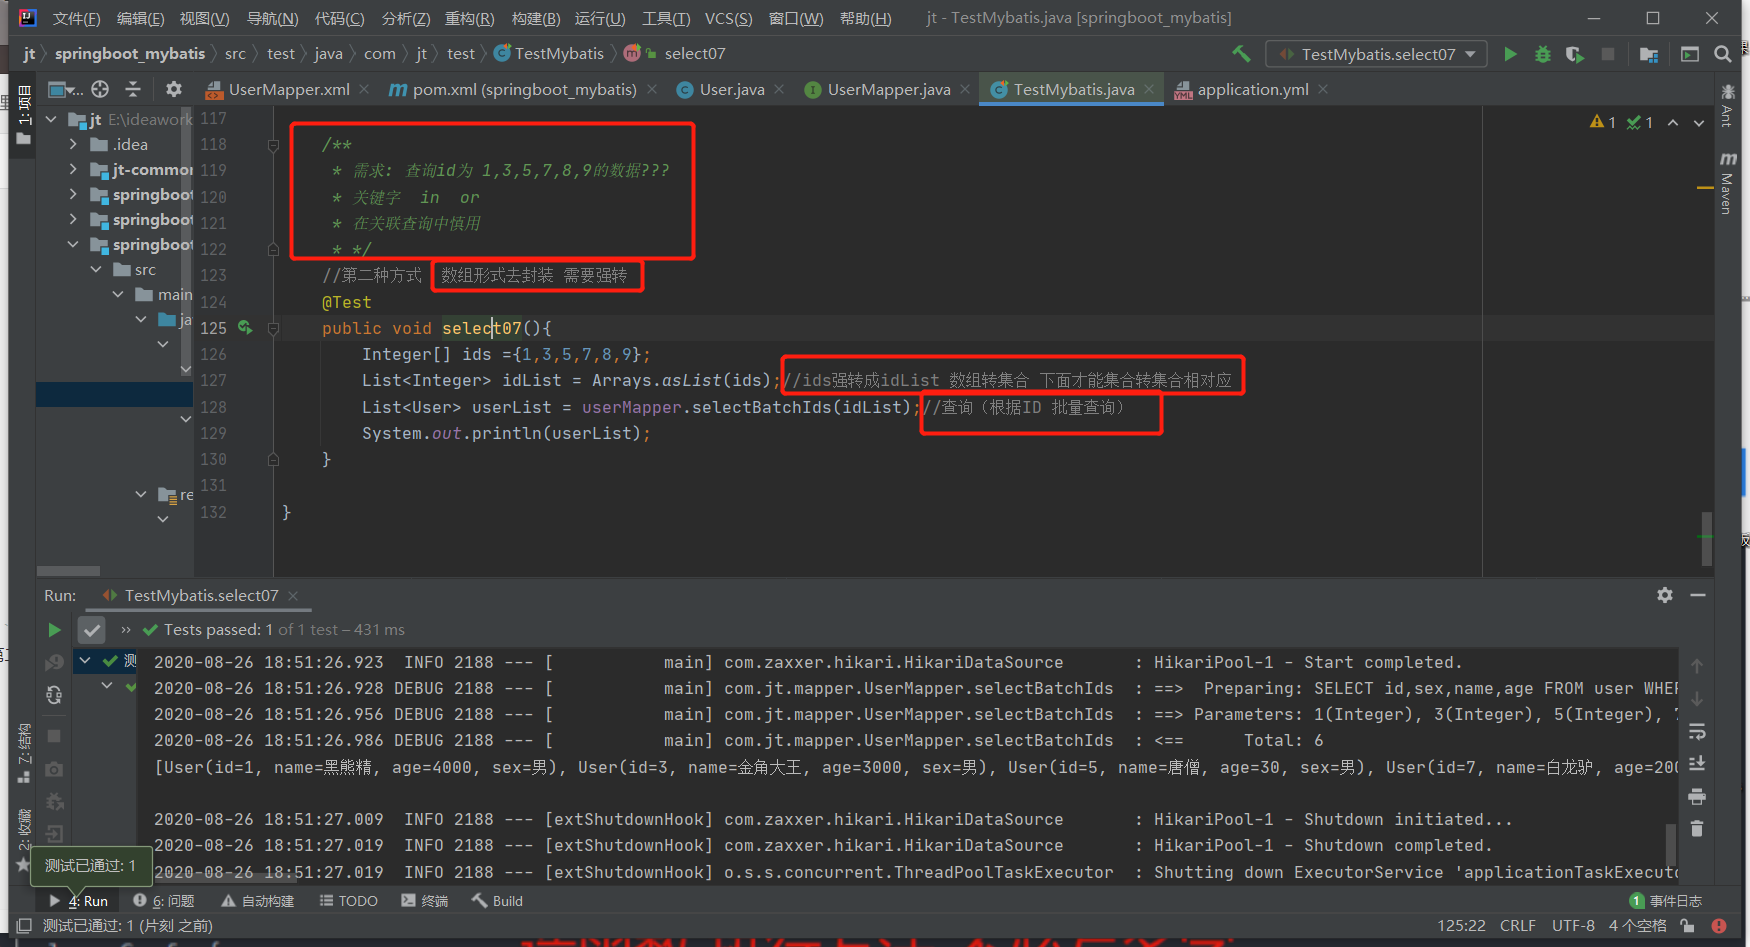Open 事件日志 event log
Image resolution: width=1750 pixels, height=947 pixels.
click(1666, 901)
